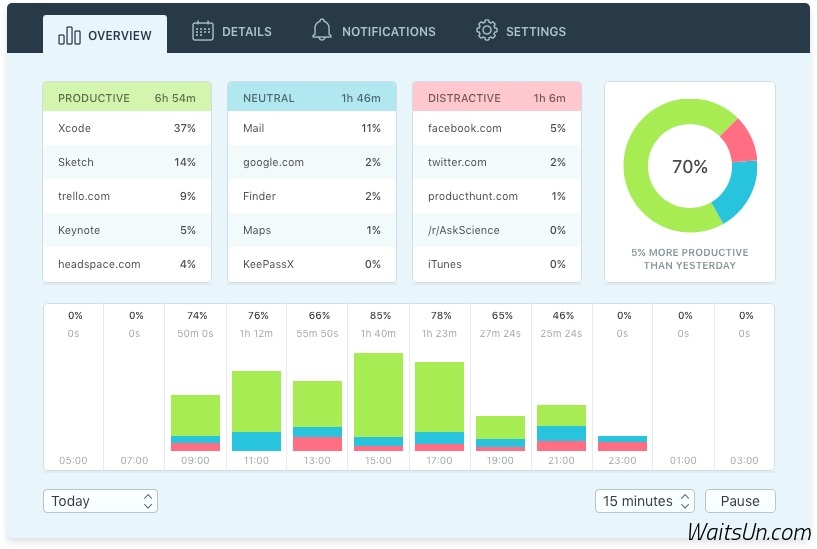The width and height of the screenshot is (817, 549).
Task: Click the Mail row in Neutral
Action: (311, 128)
